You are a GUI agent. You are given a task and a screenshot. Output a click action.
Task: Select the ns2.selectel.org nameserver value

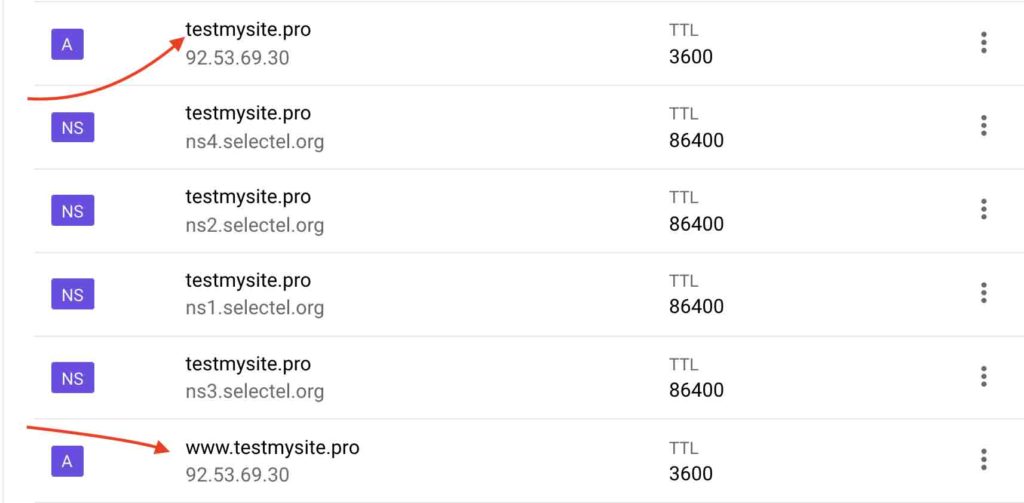(x=255, y=225)
